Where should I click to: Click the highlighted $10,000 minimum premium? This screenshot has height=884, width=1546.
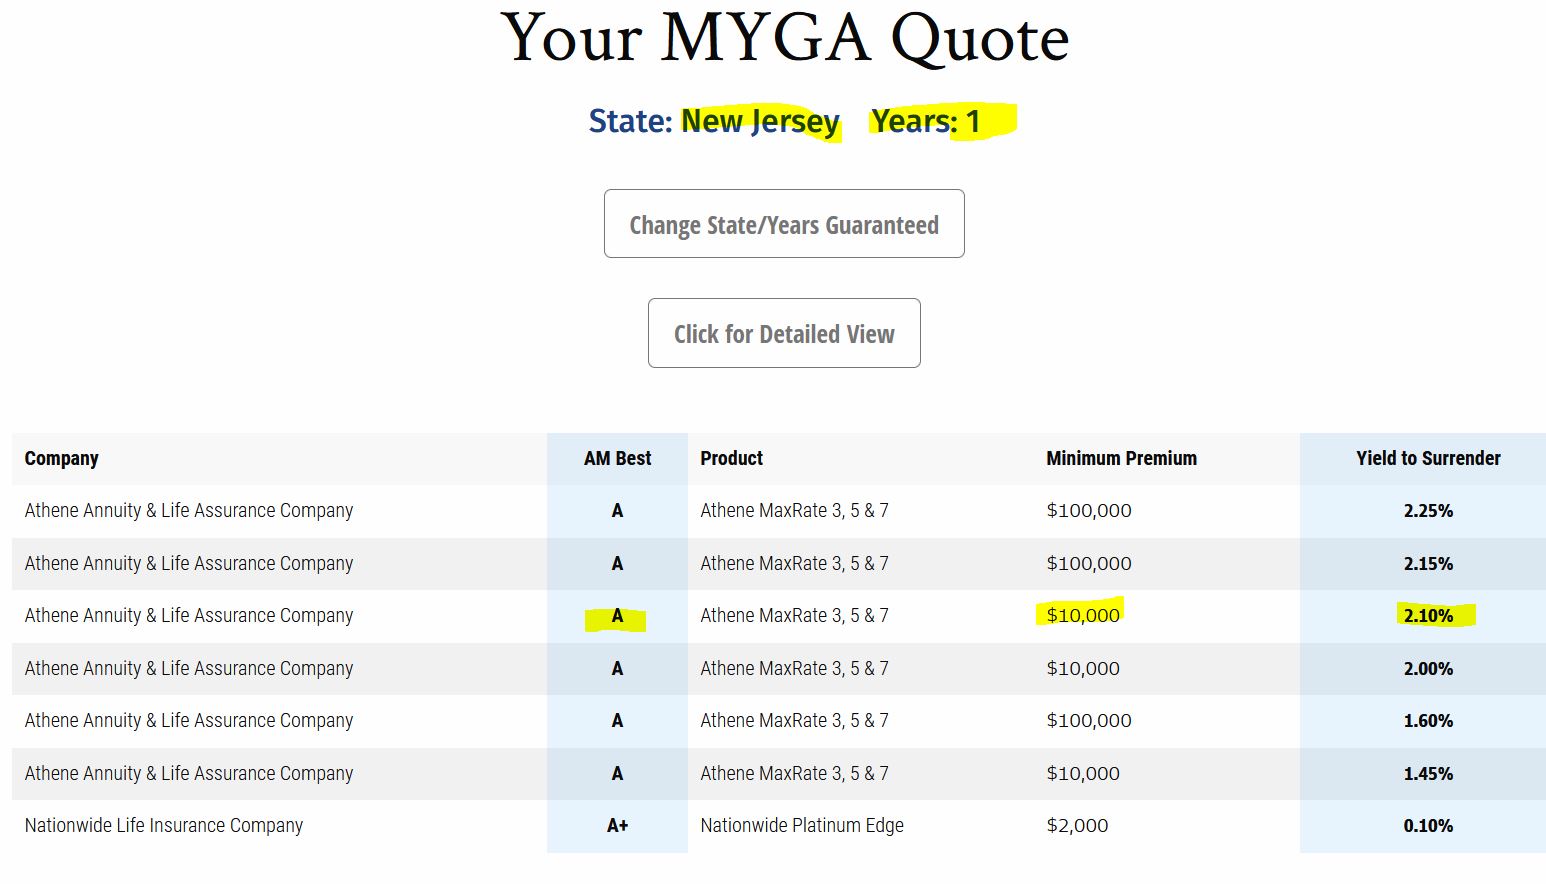click(x=1083, y=616)
